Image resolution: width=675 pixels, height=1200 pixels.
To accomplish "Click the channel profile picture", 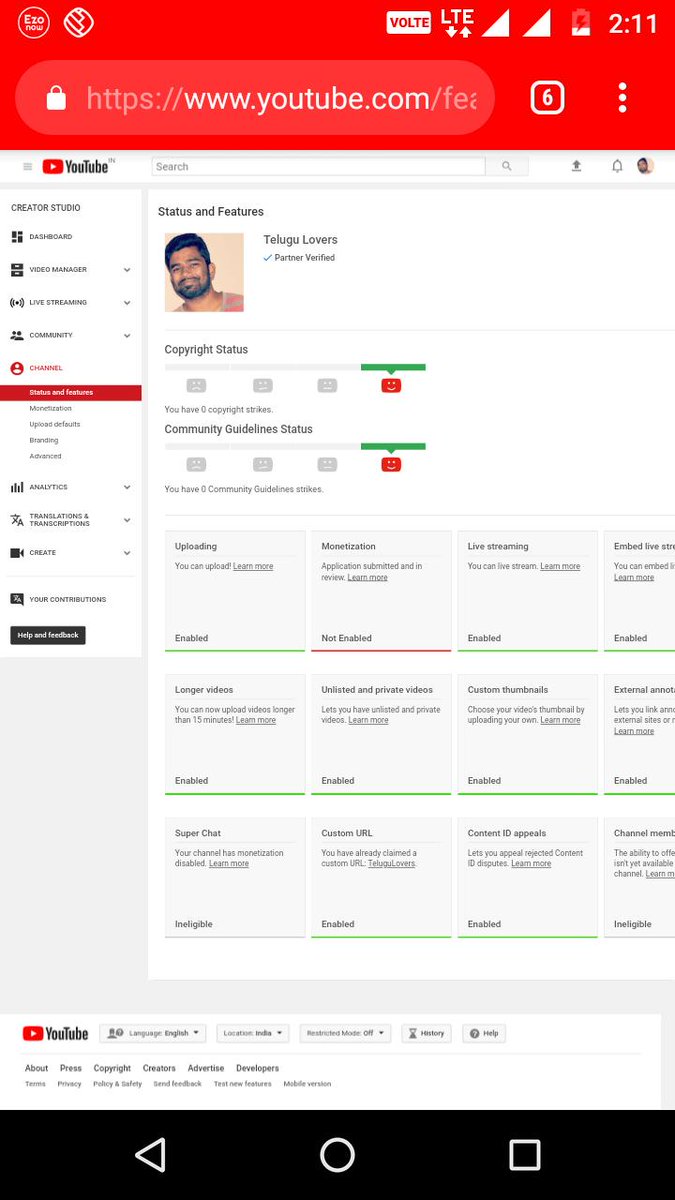I will [204, 272].
